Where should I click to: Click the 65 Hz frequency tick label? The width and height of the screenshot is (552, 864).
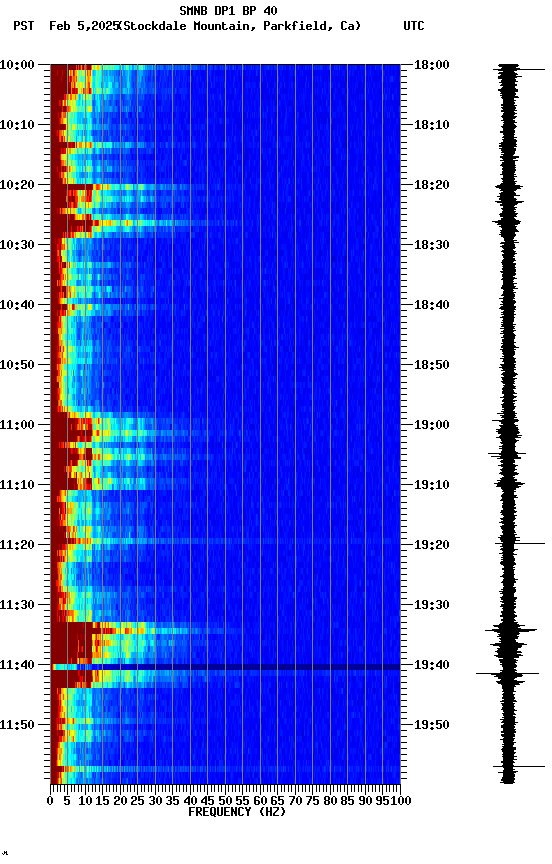[277, 801]
